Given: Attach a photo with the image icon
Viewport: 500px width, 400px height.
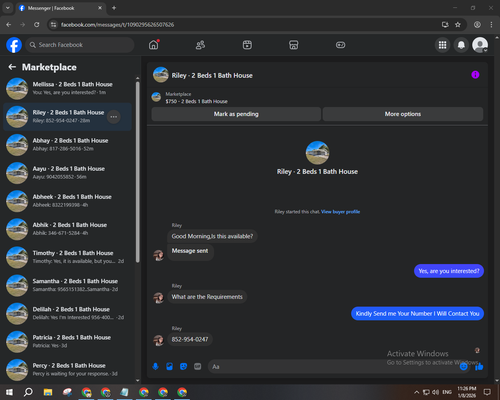Looking at the screenshot, I should [169, 367].
